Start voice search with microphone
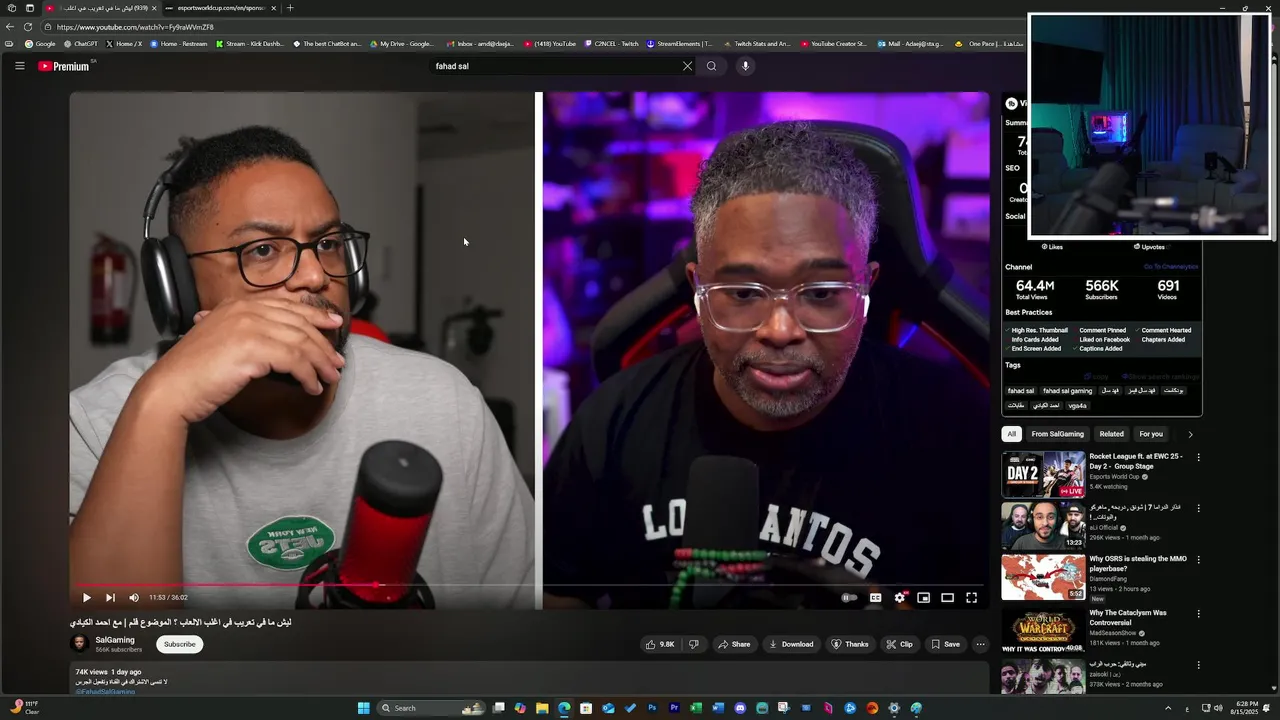This screenshot has height=720, width=1280. 745,66
